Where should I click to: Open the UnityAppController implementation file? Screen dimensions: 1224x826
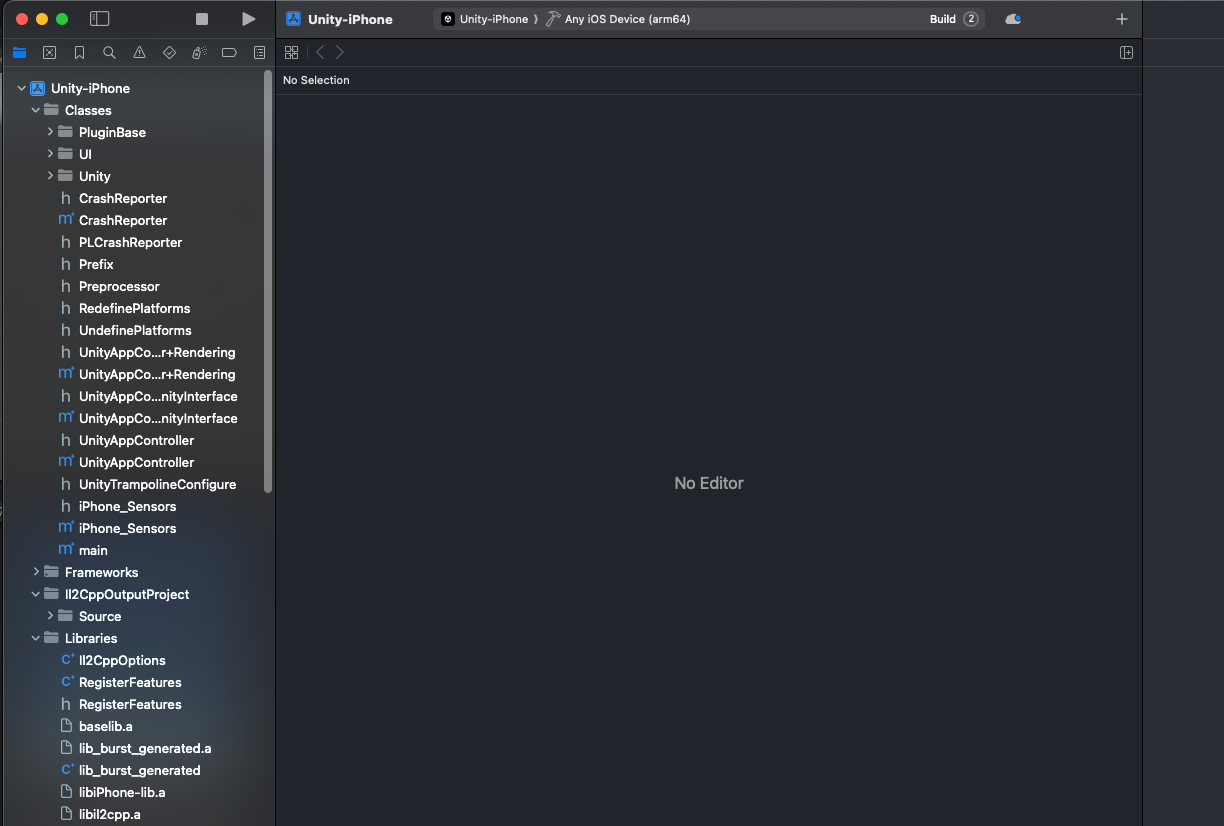tap(135, 462)
